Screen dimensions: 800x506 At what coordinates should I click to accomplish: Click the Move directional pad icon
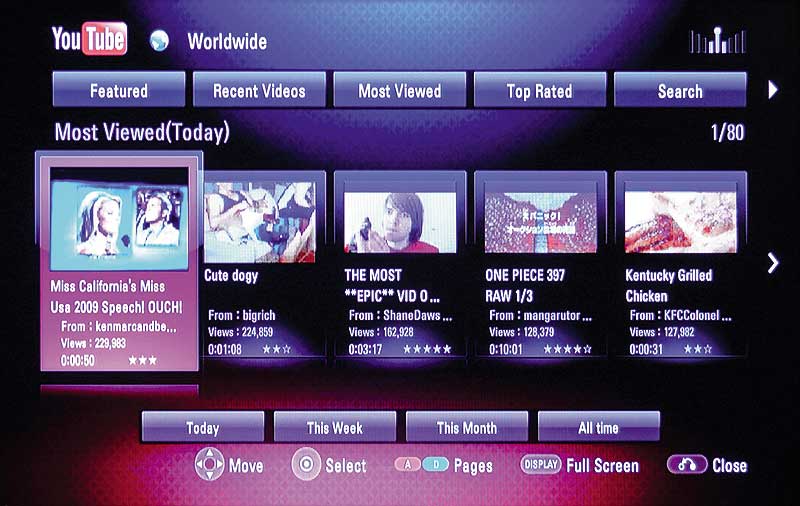209,464
